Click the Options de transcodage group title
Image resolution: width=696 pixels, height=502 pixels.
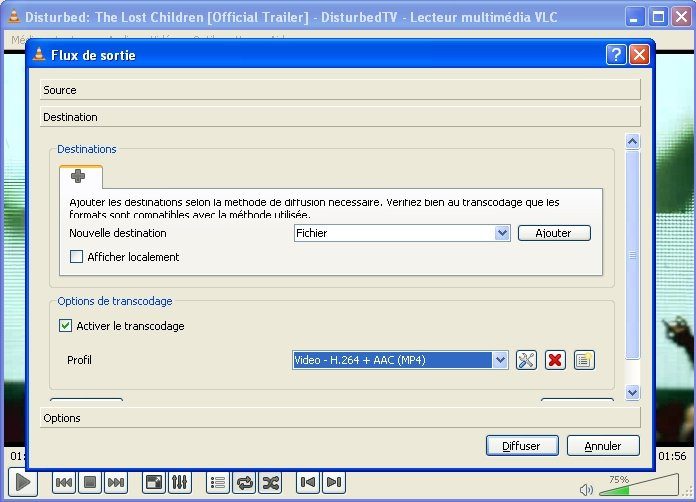click(x=115, y=301)
